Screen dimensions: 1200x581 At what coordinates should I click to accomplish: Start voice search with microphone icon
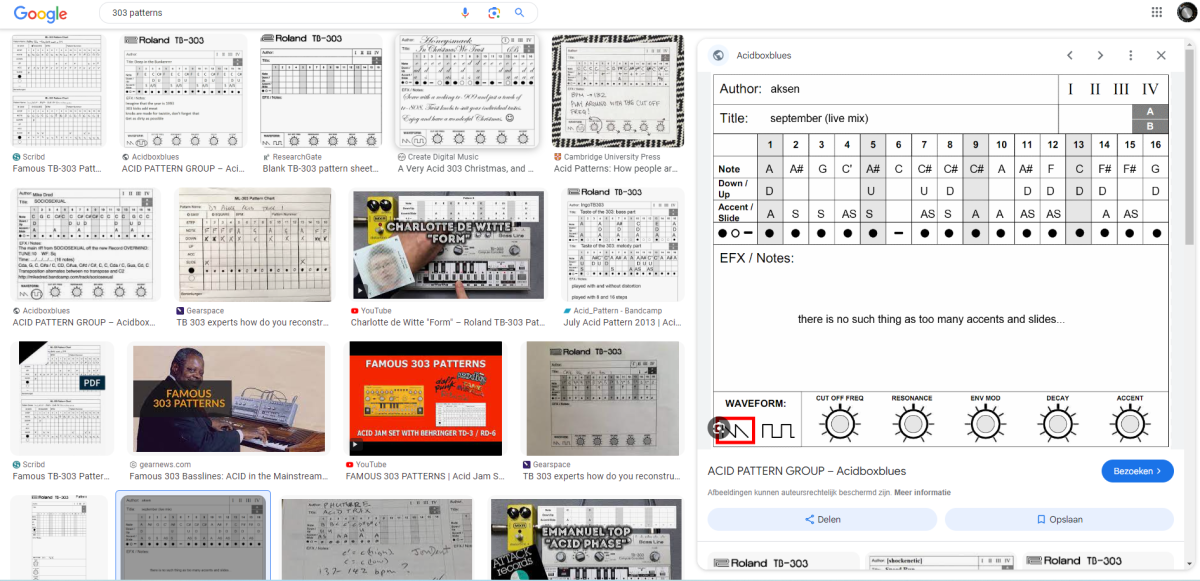(465, 13)
